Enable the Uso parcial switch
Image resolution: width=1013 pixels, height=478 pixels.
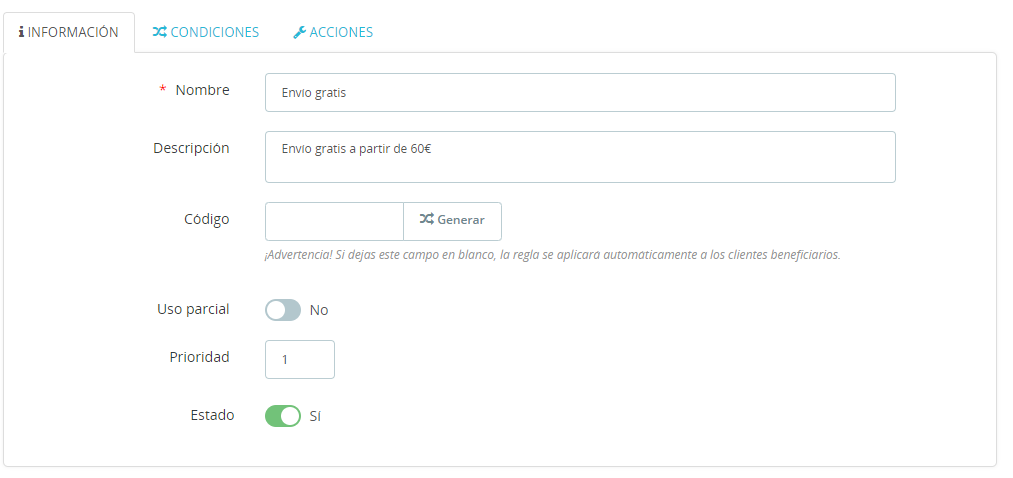(283, 310)
